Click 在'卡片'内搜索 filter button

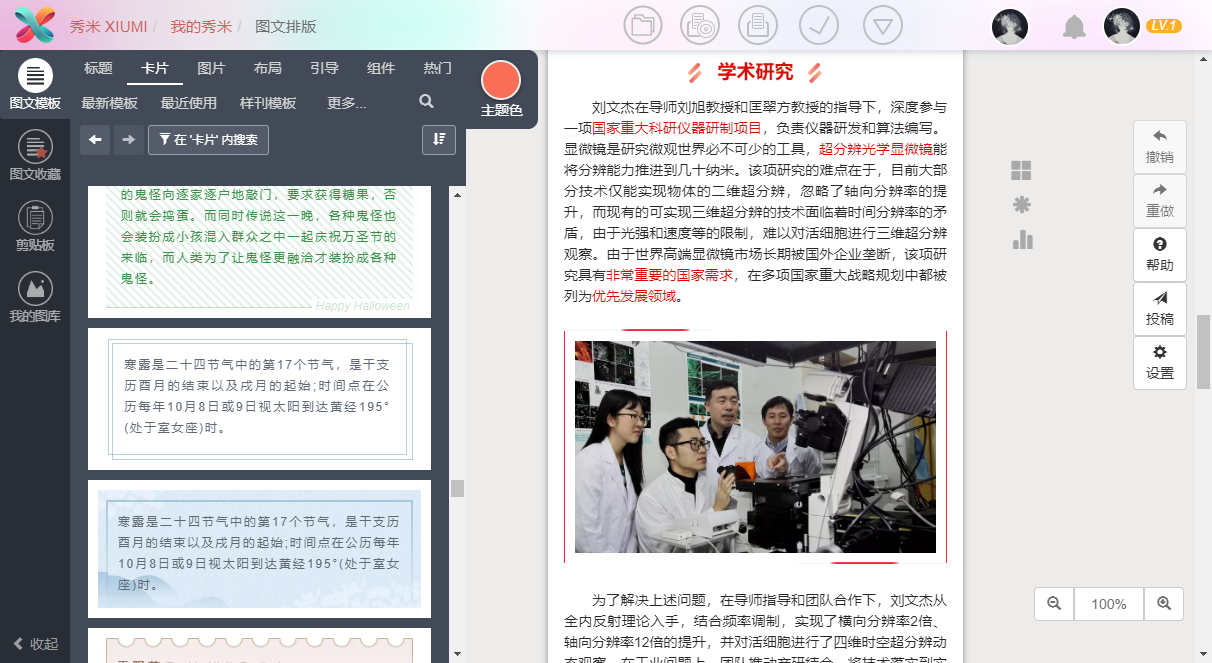208,140
